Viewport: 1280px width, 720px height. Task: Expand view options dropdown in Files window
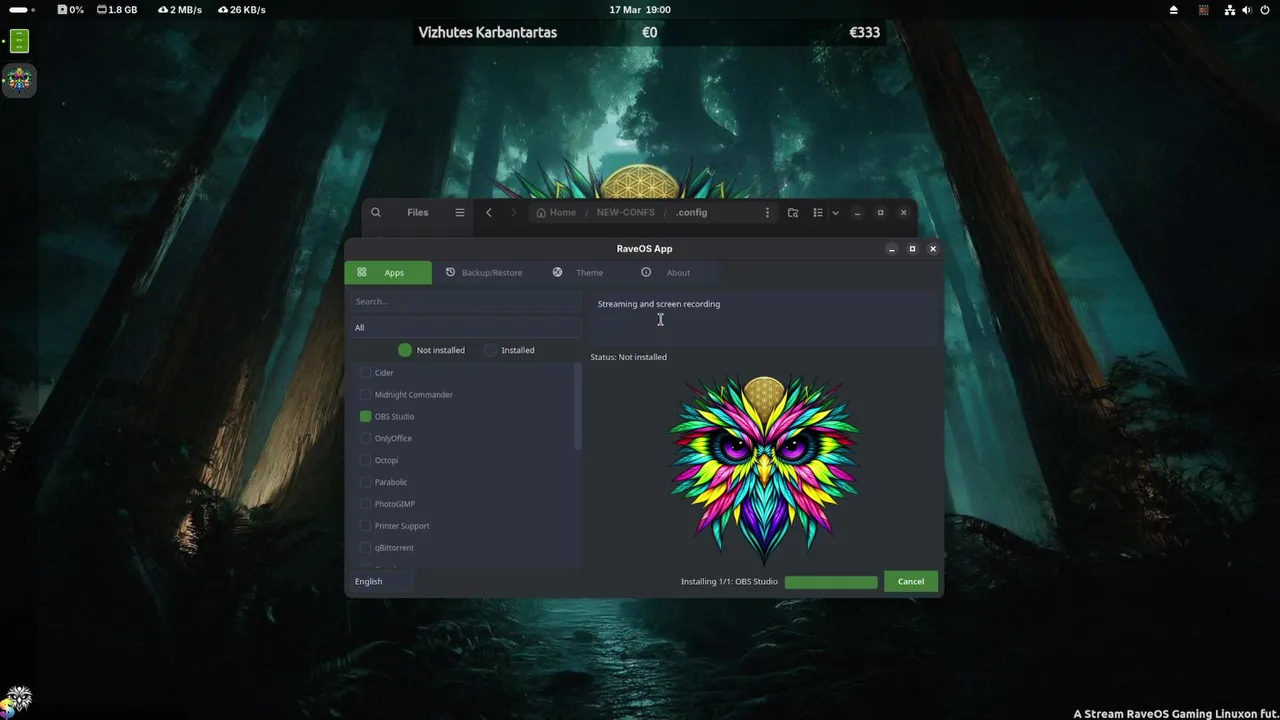(835, 212)
